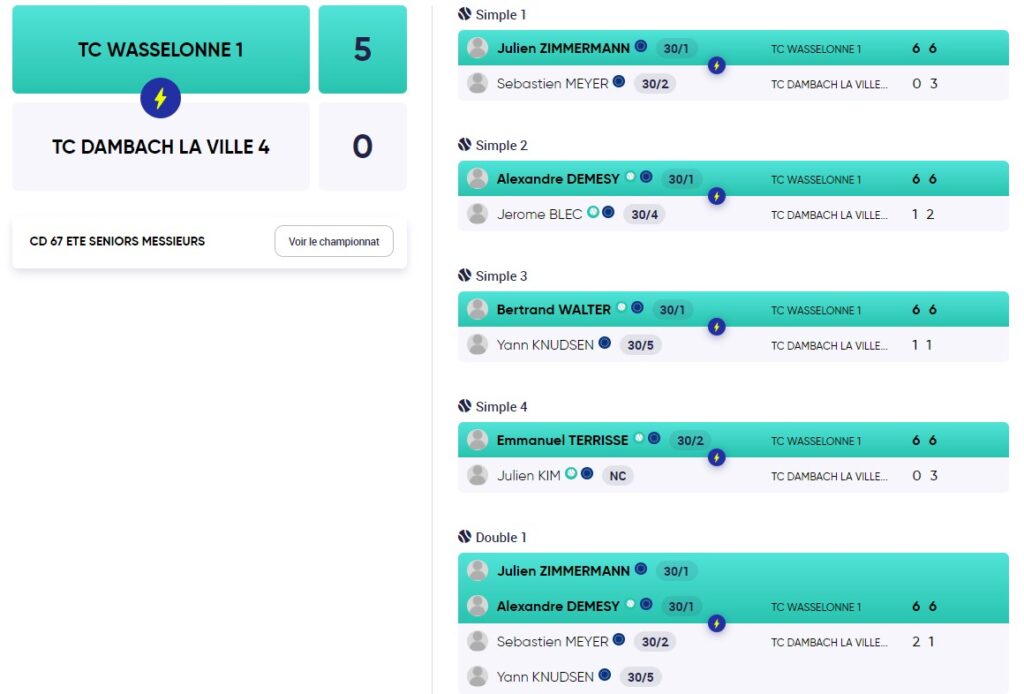Click the 30/5 ranking pill in Simple 3
The height and width of the screenshot is (694, 1024).
pos(640,345)
